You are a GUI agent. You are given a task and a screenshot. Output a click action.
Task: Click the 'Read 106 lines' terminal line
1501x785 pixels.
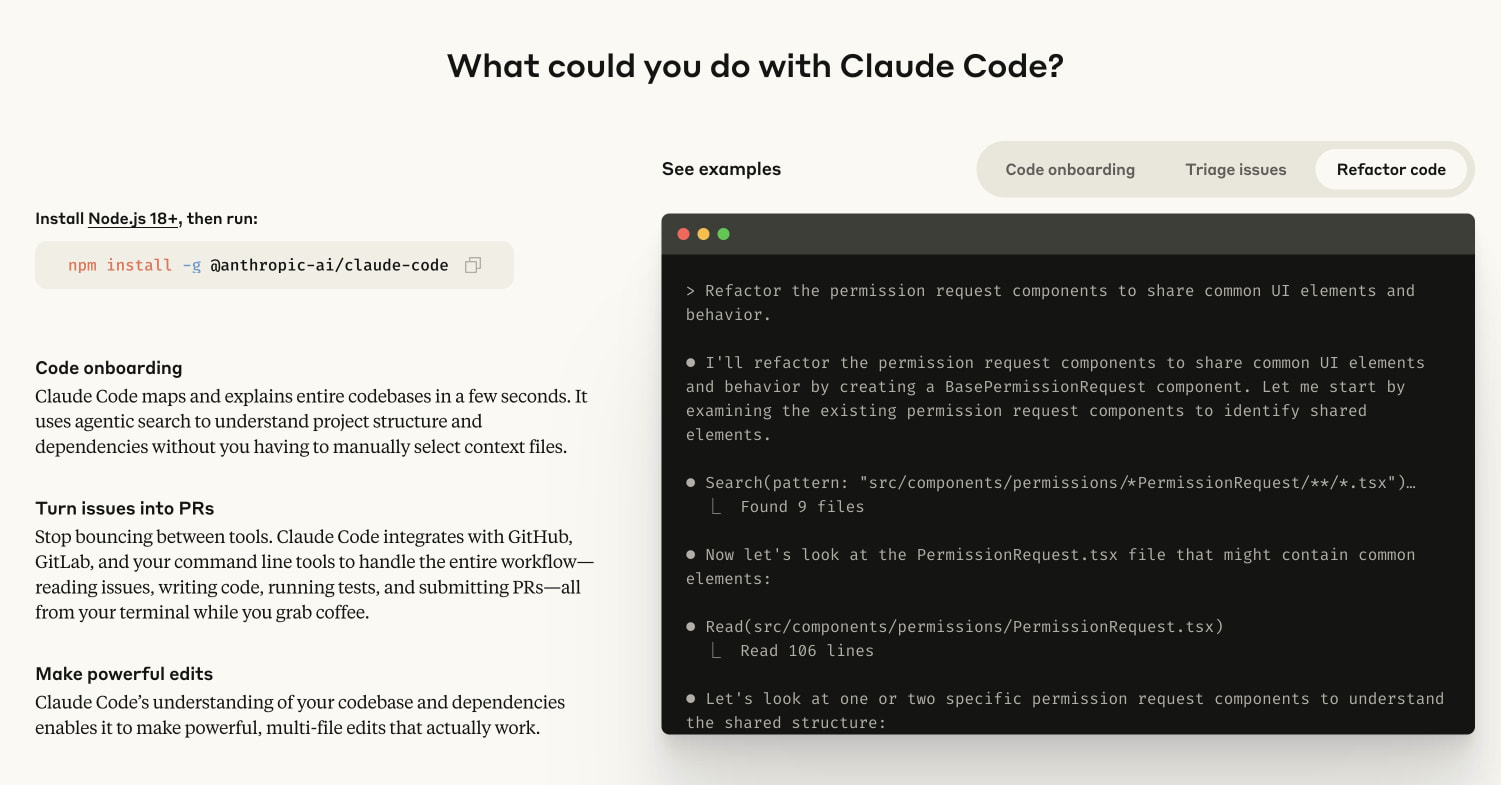pos(807,650)
